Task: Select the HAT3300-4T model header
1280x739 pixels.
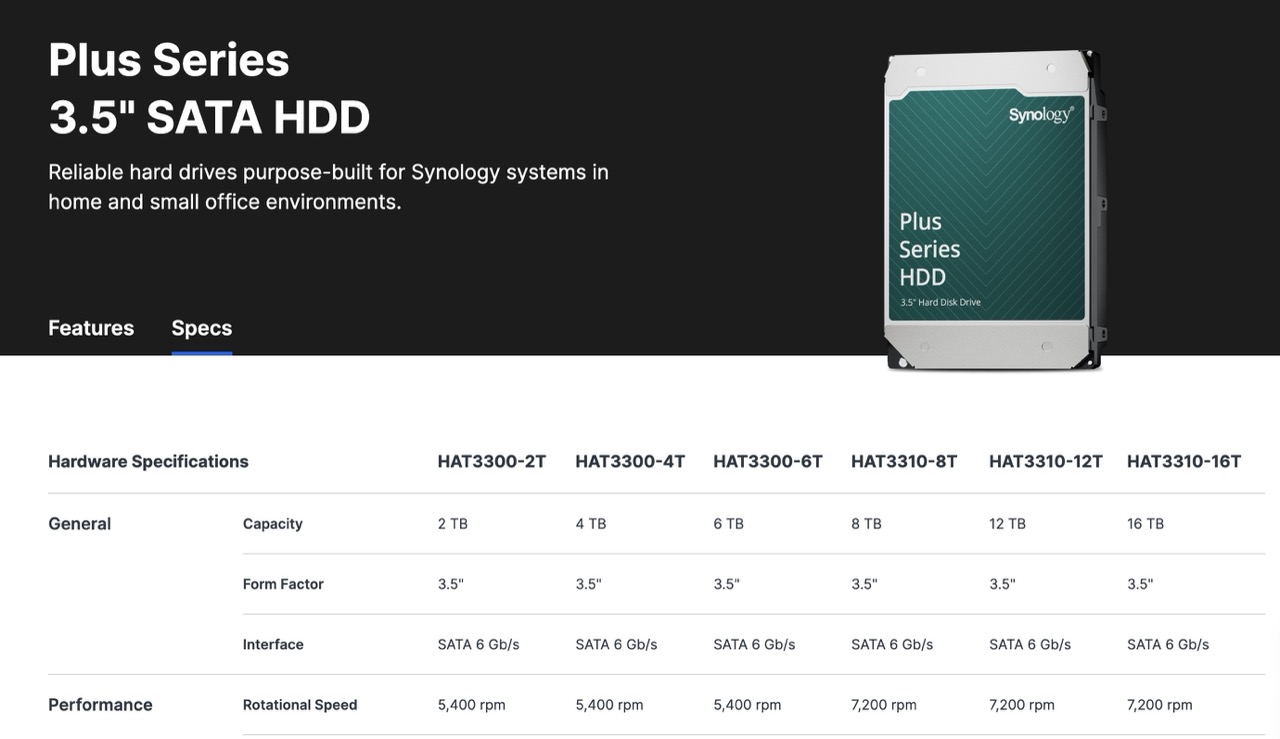Action: tap(629, 461)
